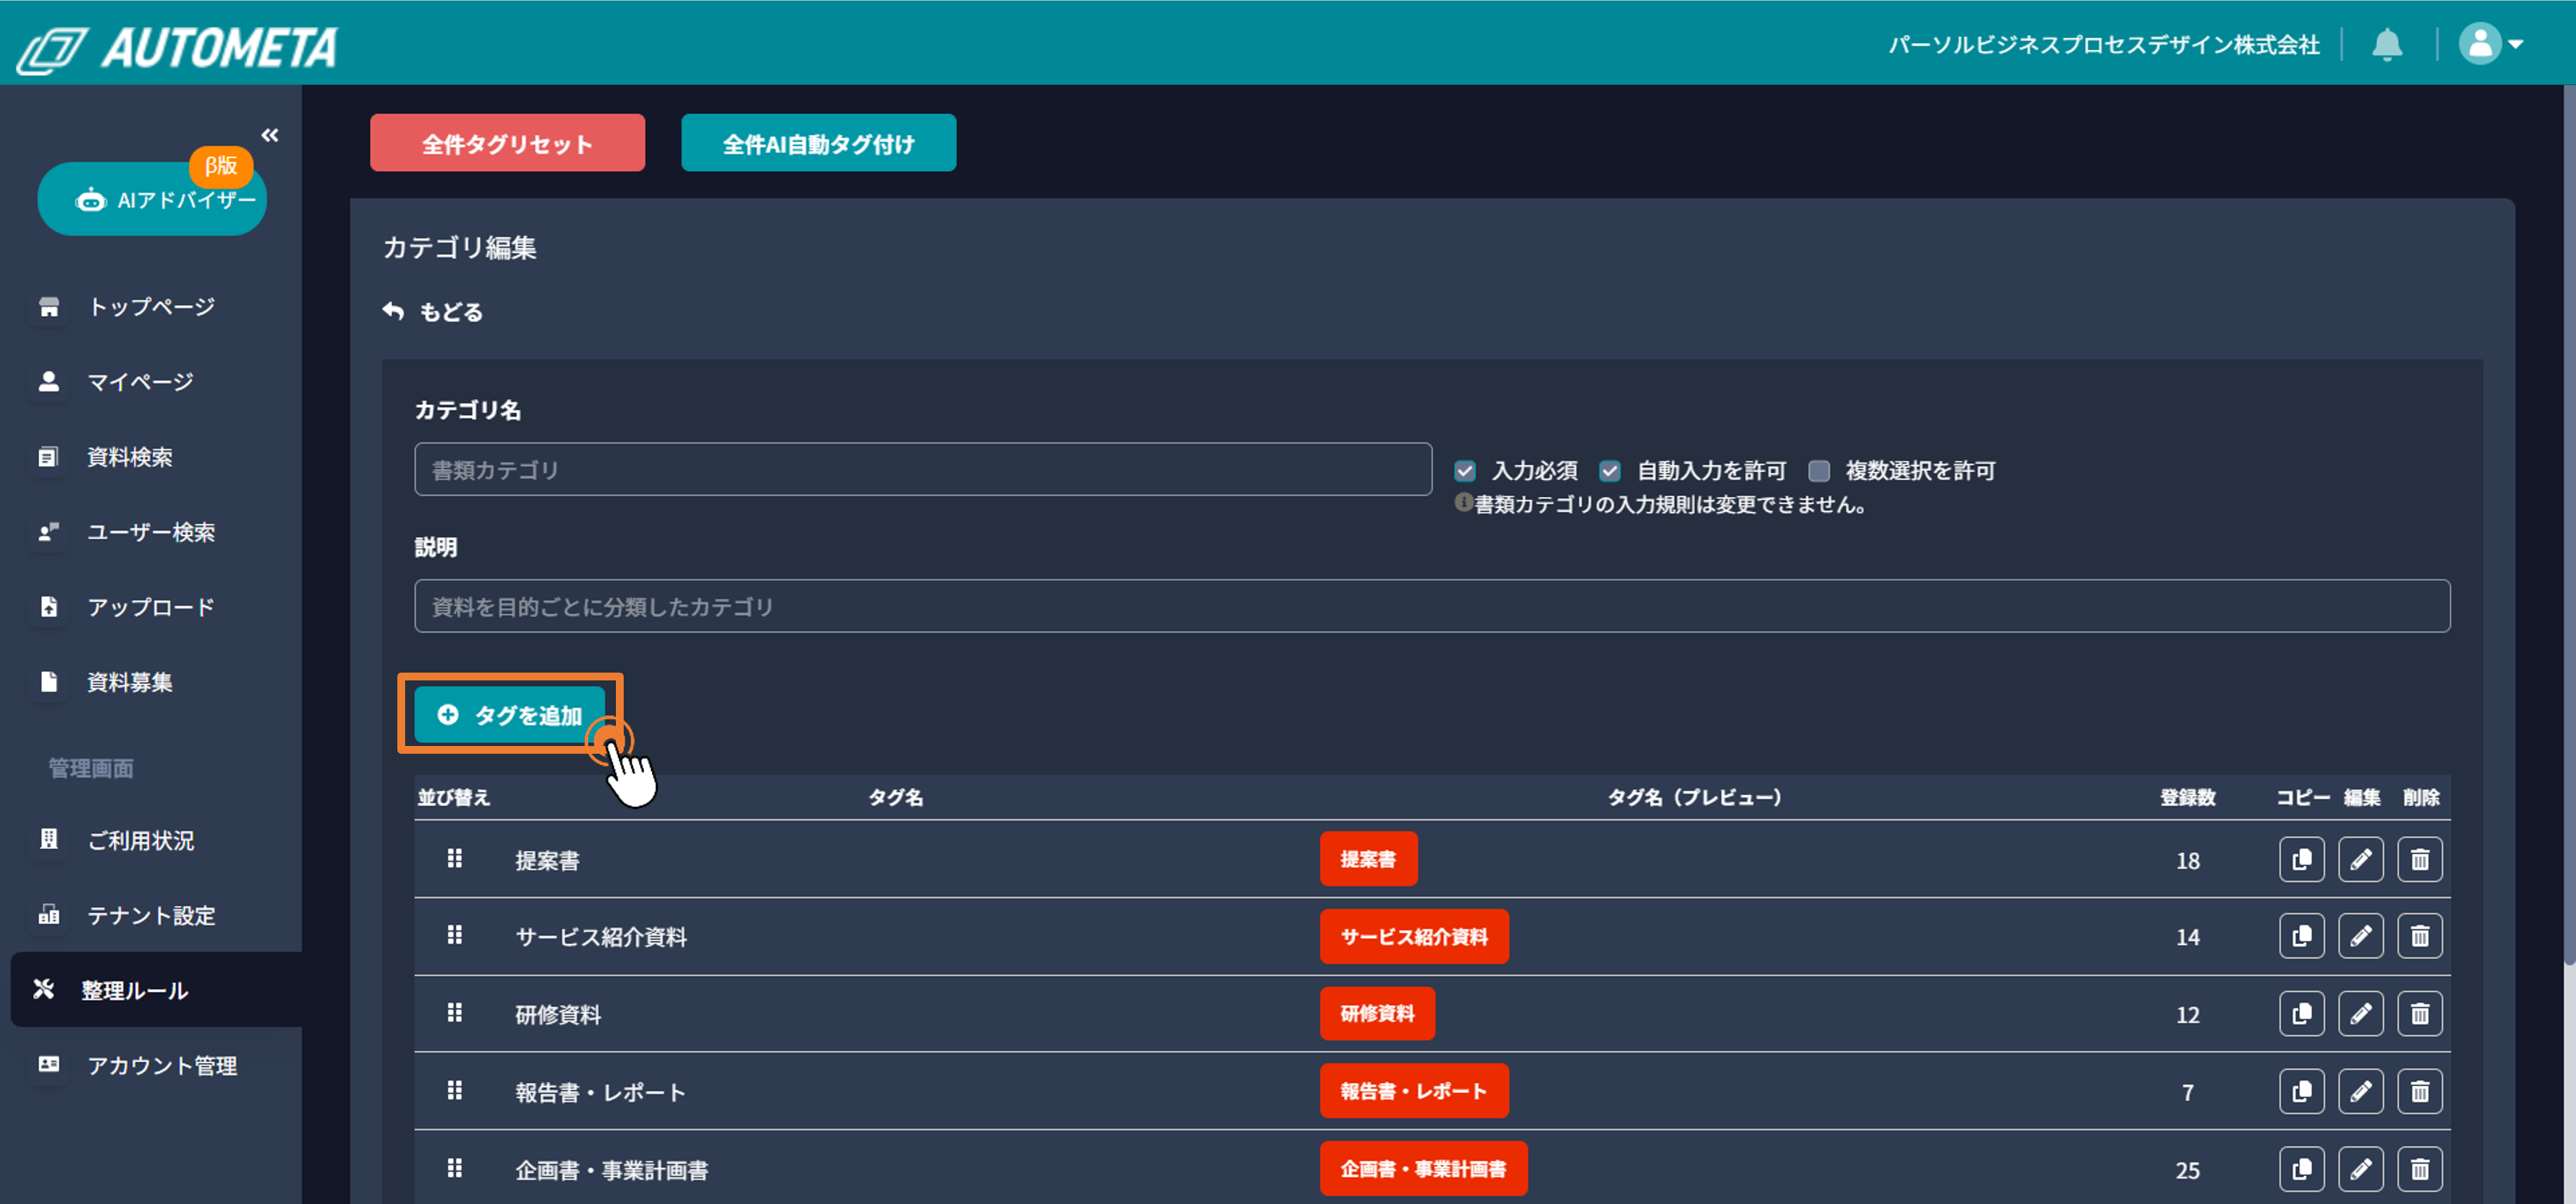2576x1204 pixels.
Task: Click the 企画書・事業計画書 tag name cell
Action: (611, 1170)
